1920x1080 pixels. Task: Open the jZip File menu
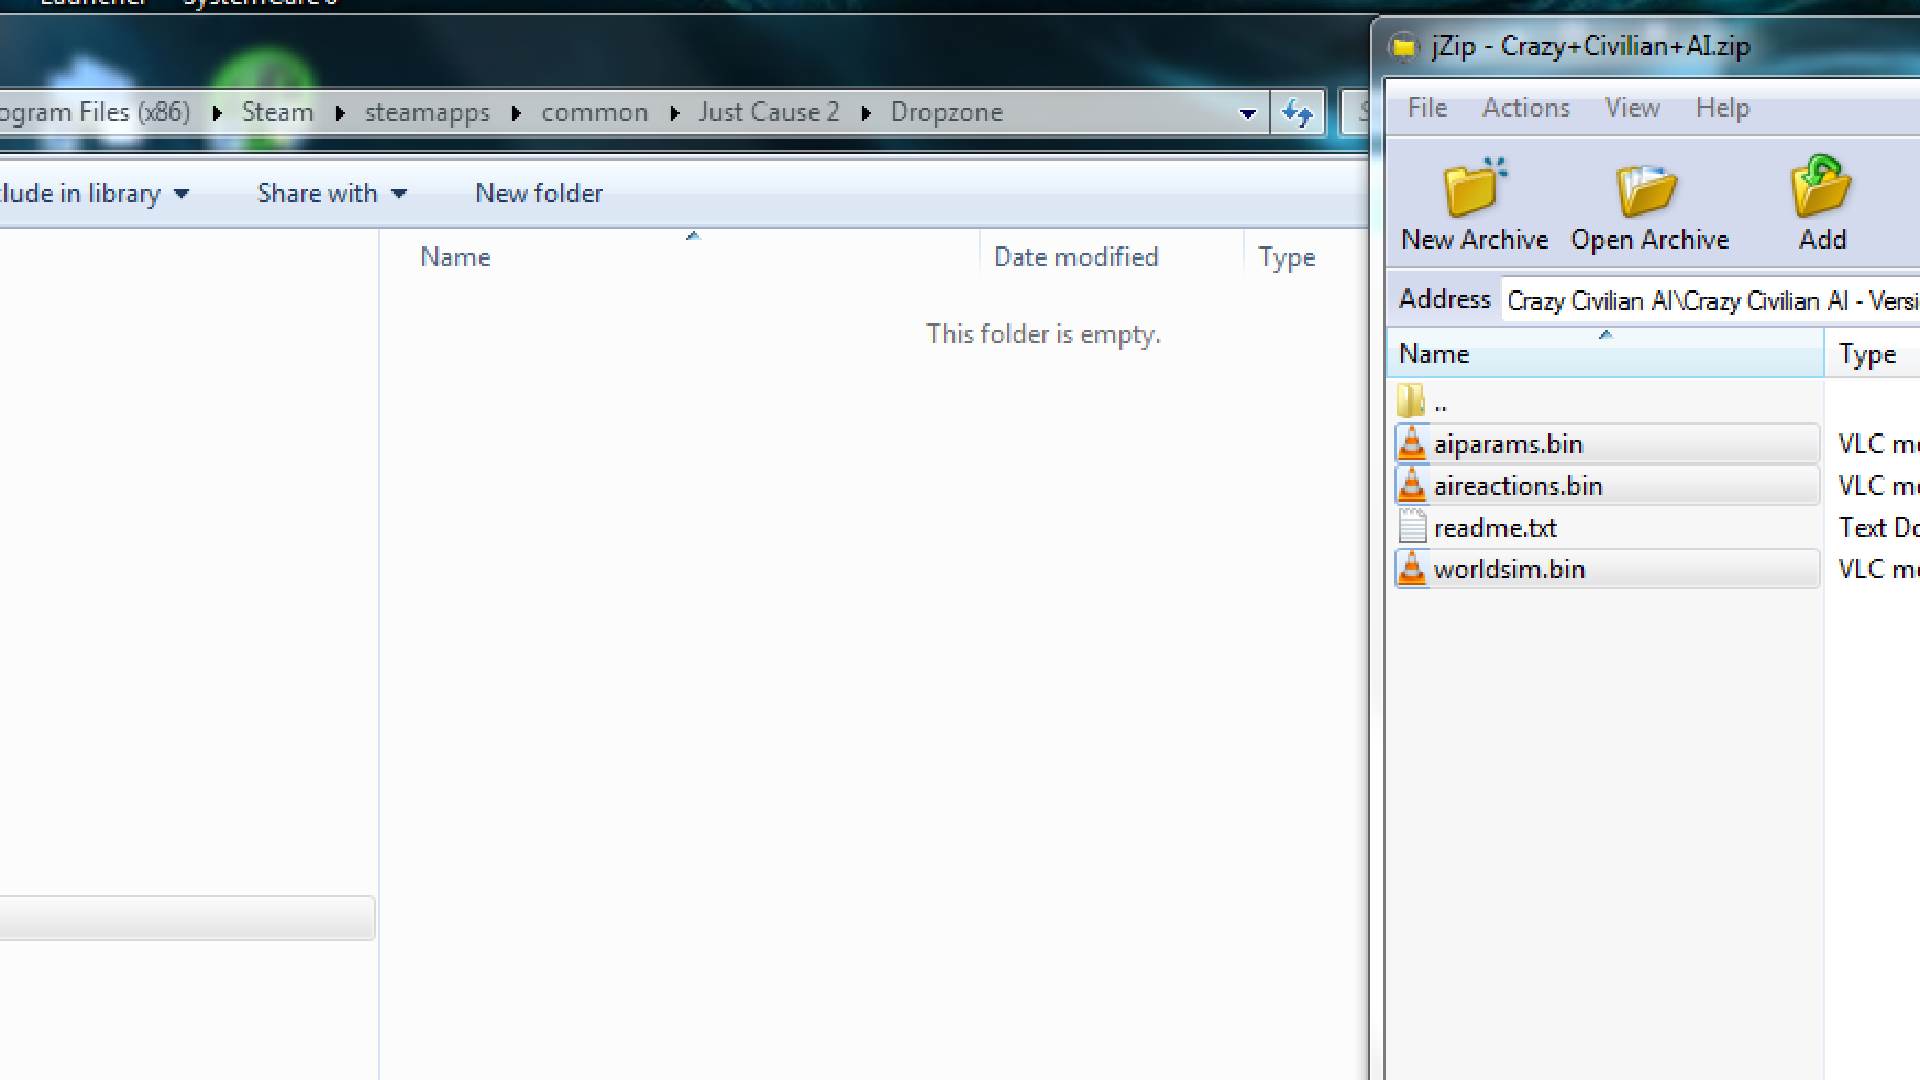(x=1426, y=108)
